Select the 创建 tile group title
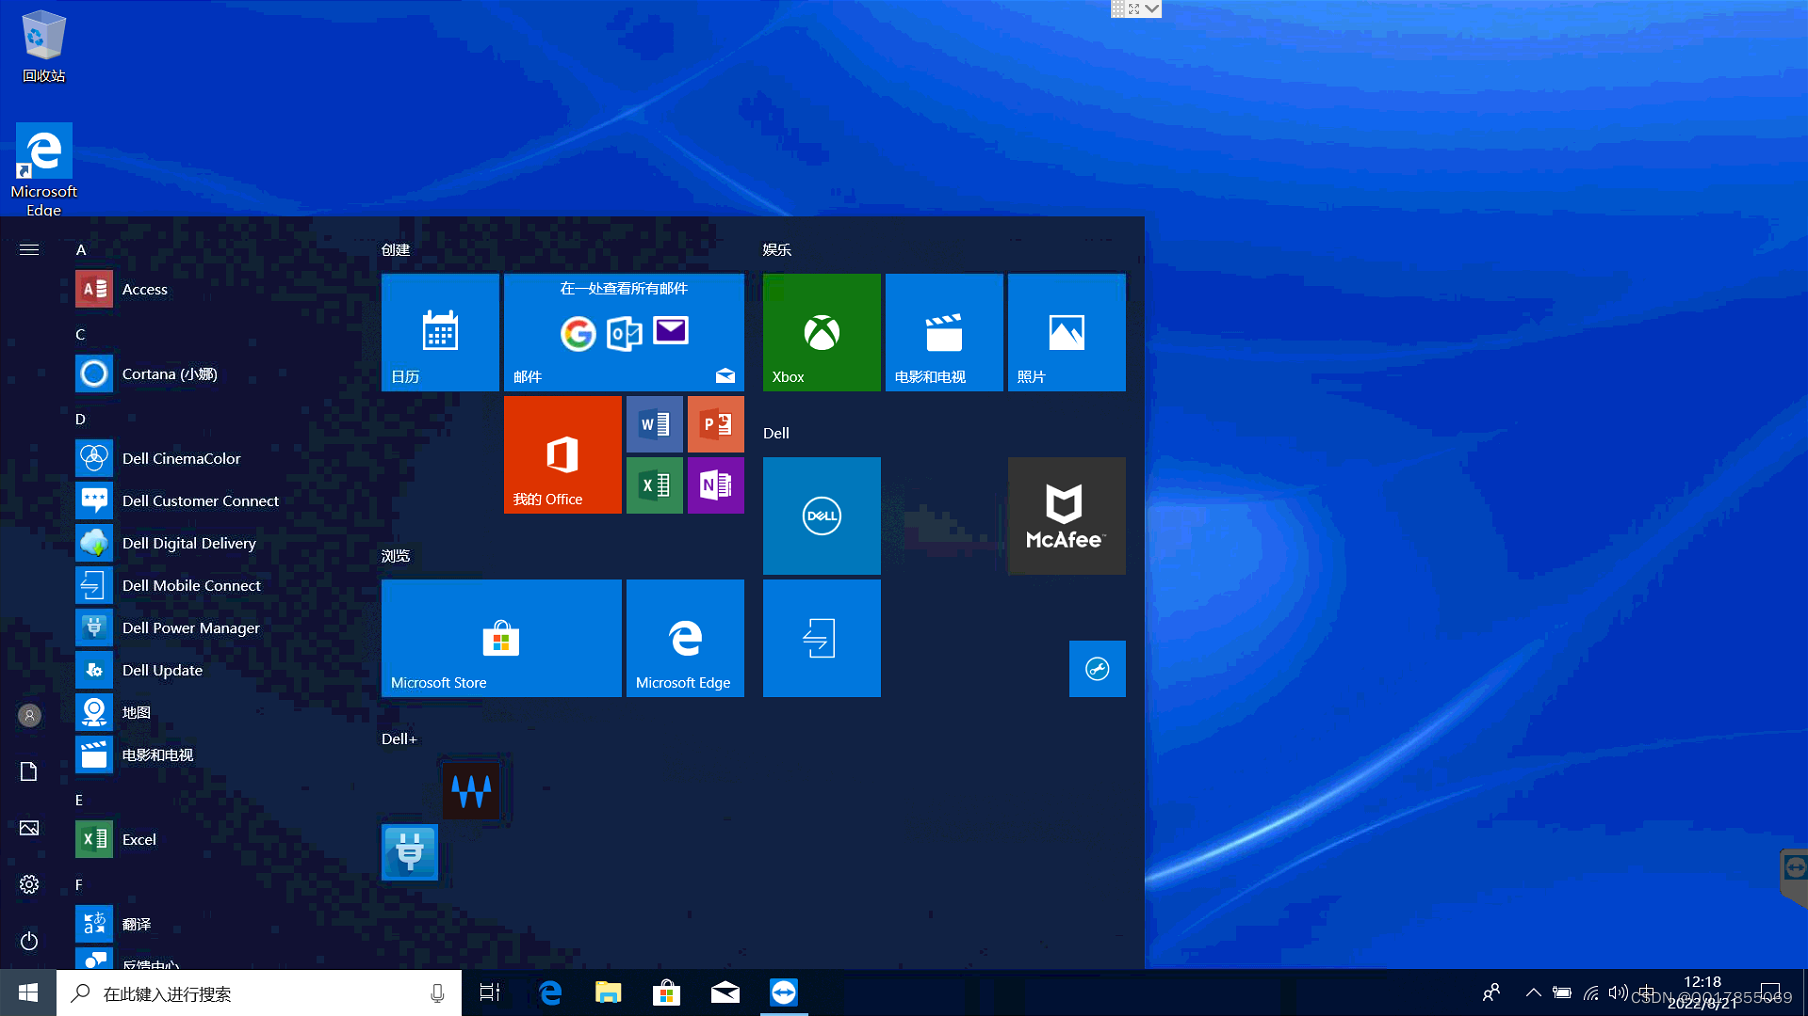1808x1016 pixels. pos(396,250)
